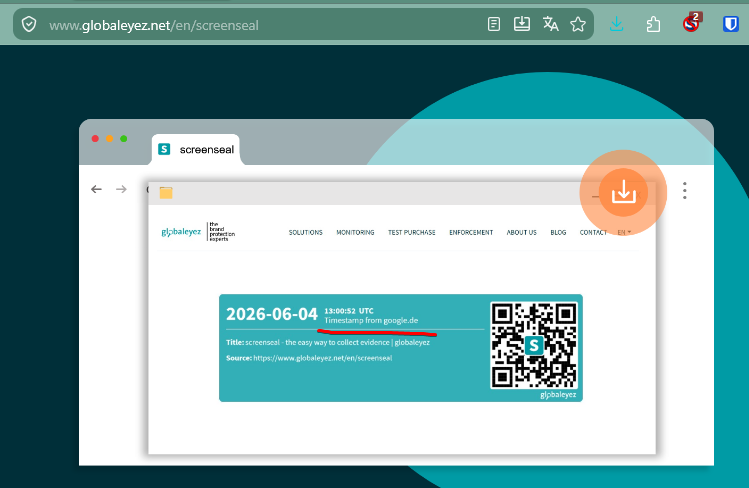Open the ENFORCEMENT menu item
This screenshot has height=488, width=749.
[471, 233]
